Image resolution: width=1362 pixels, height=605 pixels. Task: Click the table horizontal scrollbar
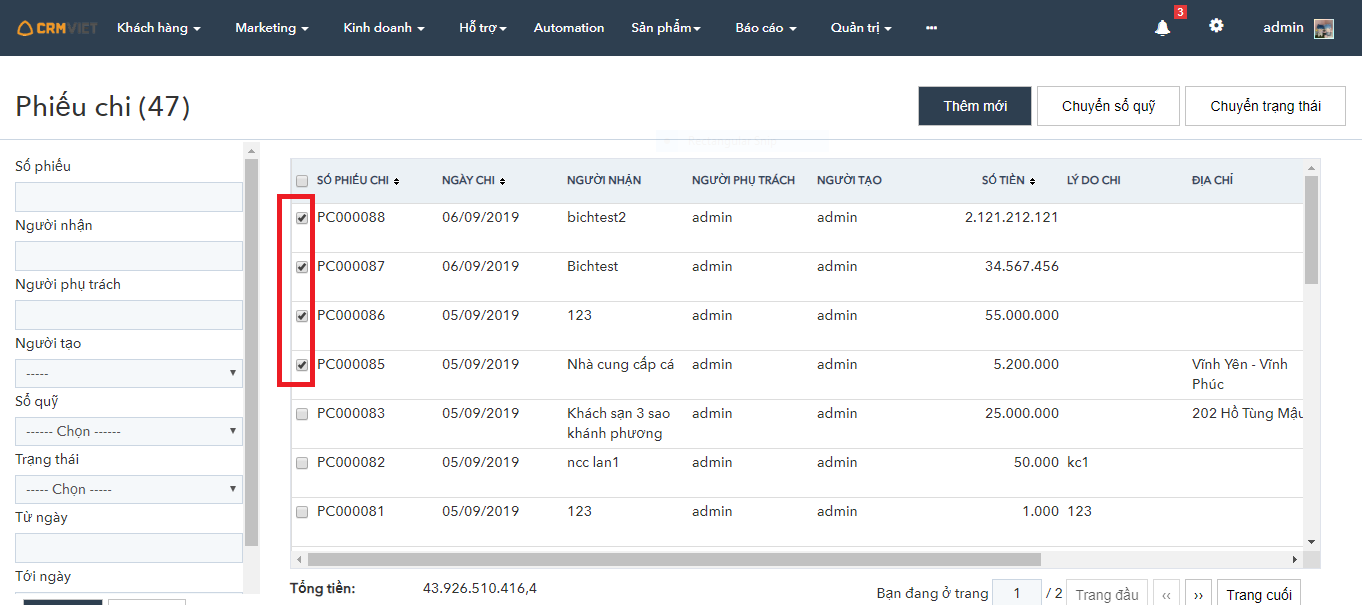click(x=674, y=560)
